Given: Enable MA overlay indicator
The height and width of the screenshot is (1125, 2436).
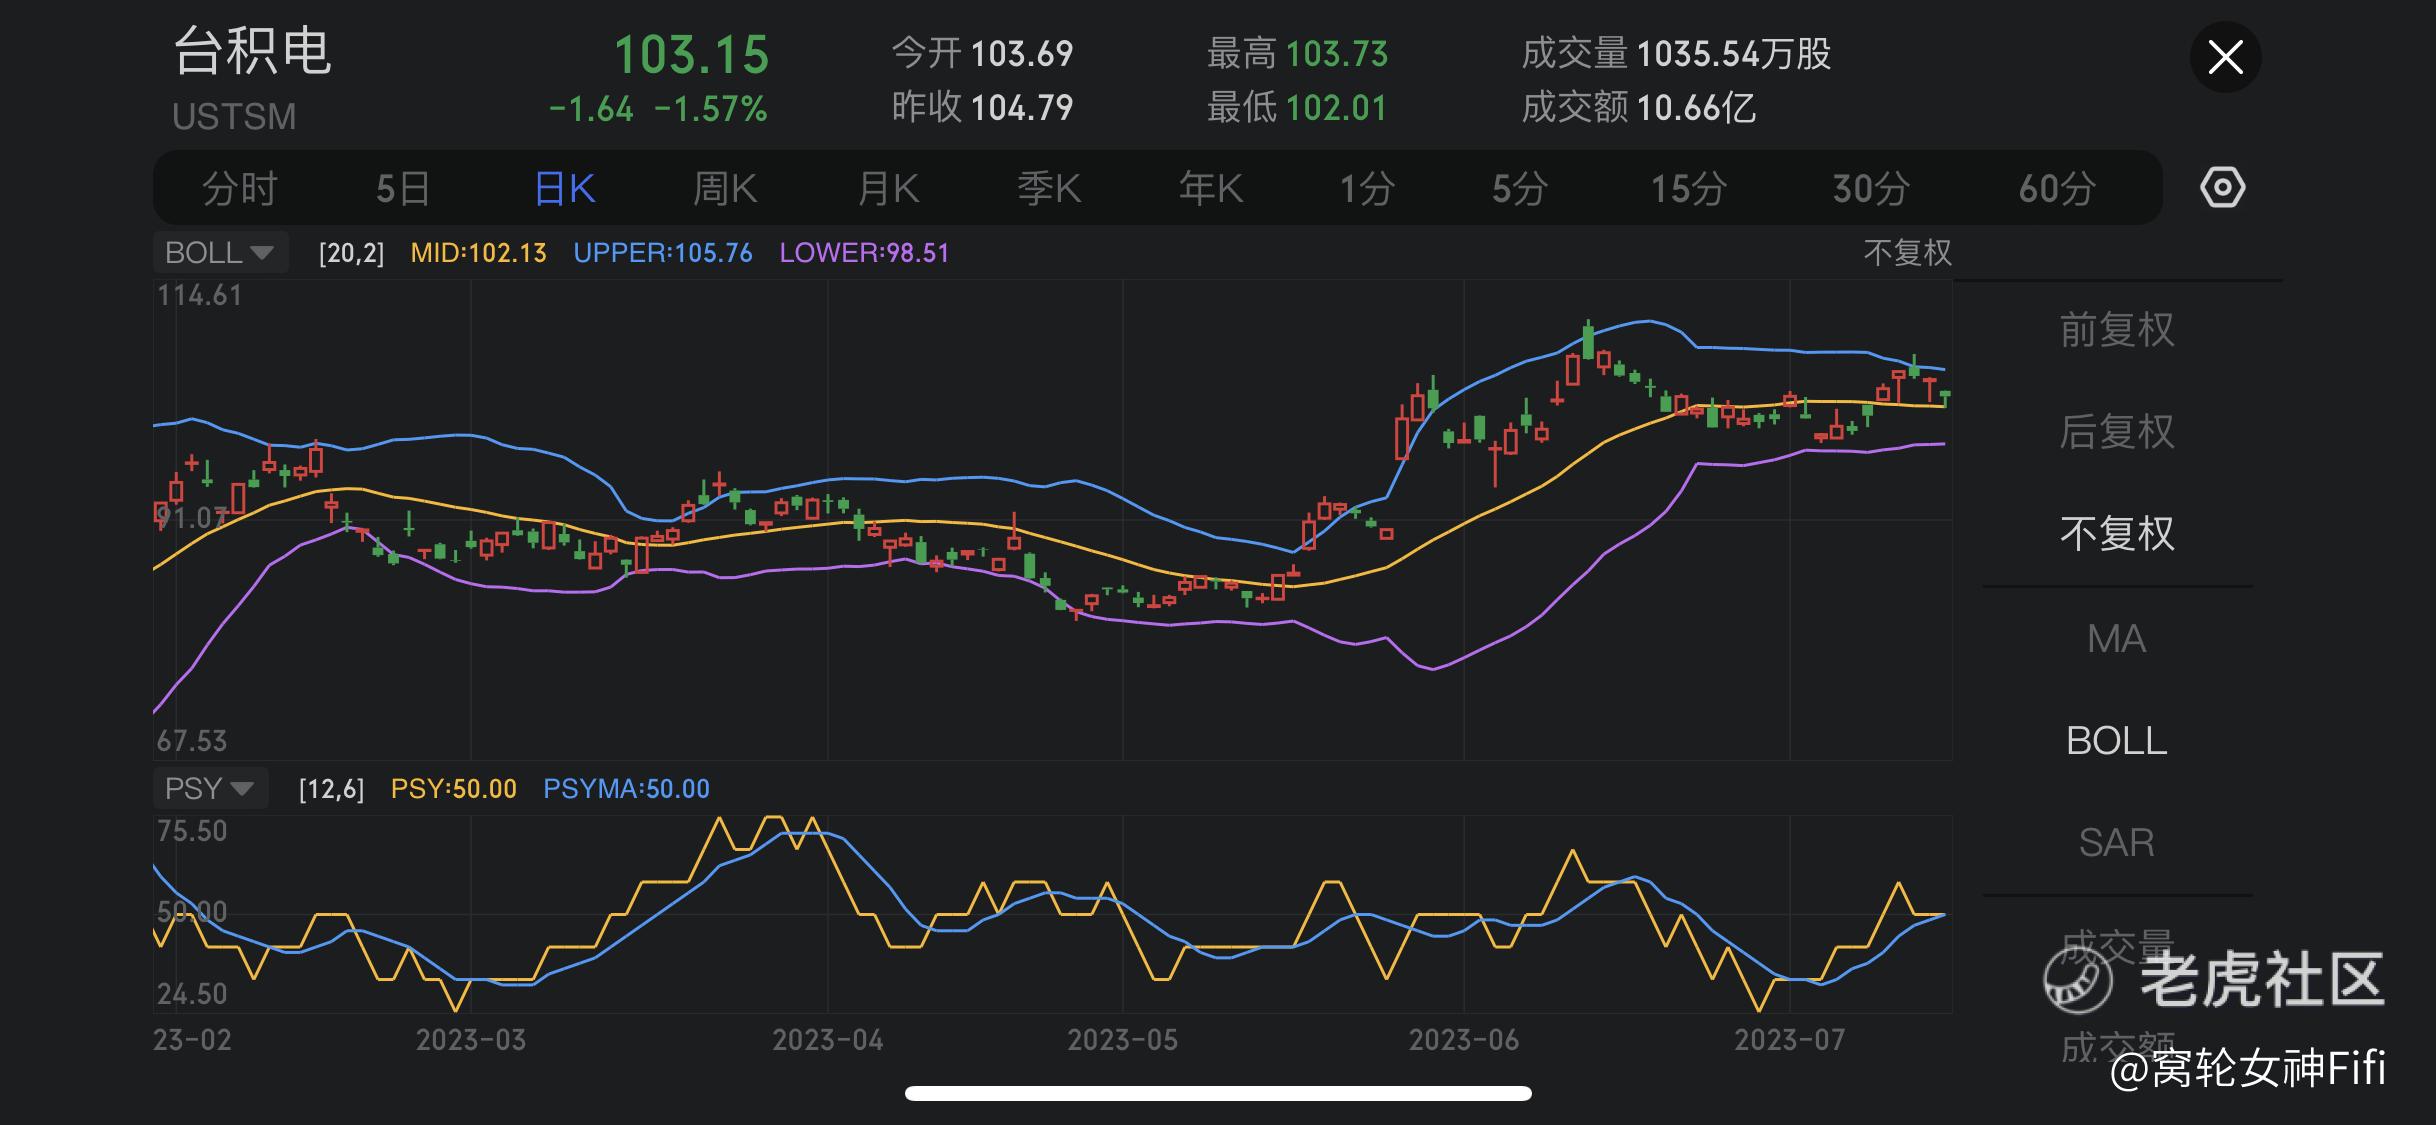Looking at the screenshot, I should click(2117, 639).
